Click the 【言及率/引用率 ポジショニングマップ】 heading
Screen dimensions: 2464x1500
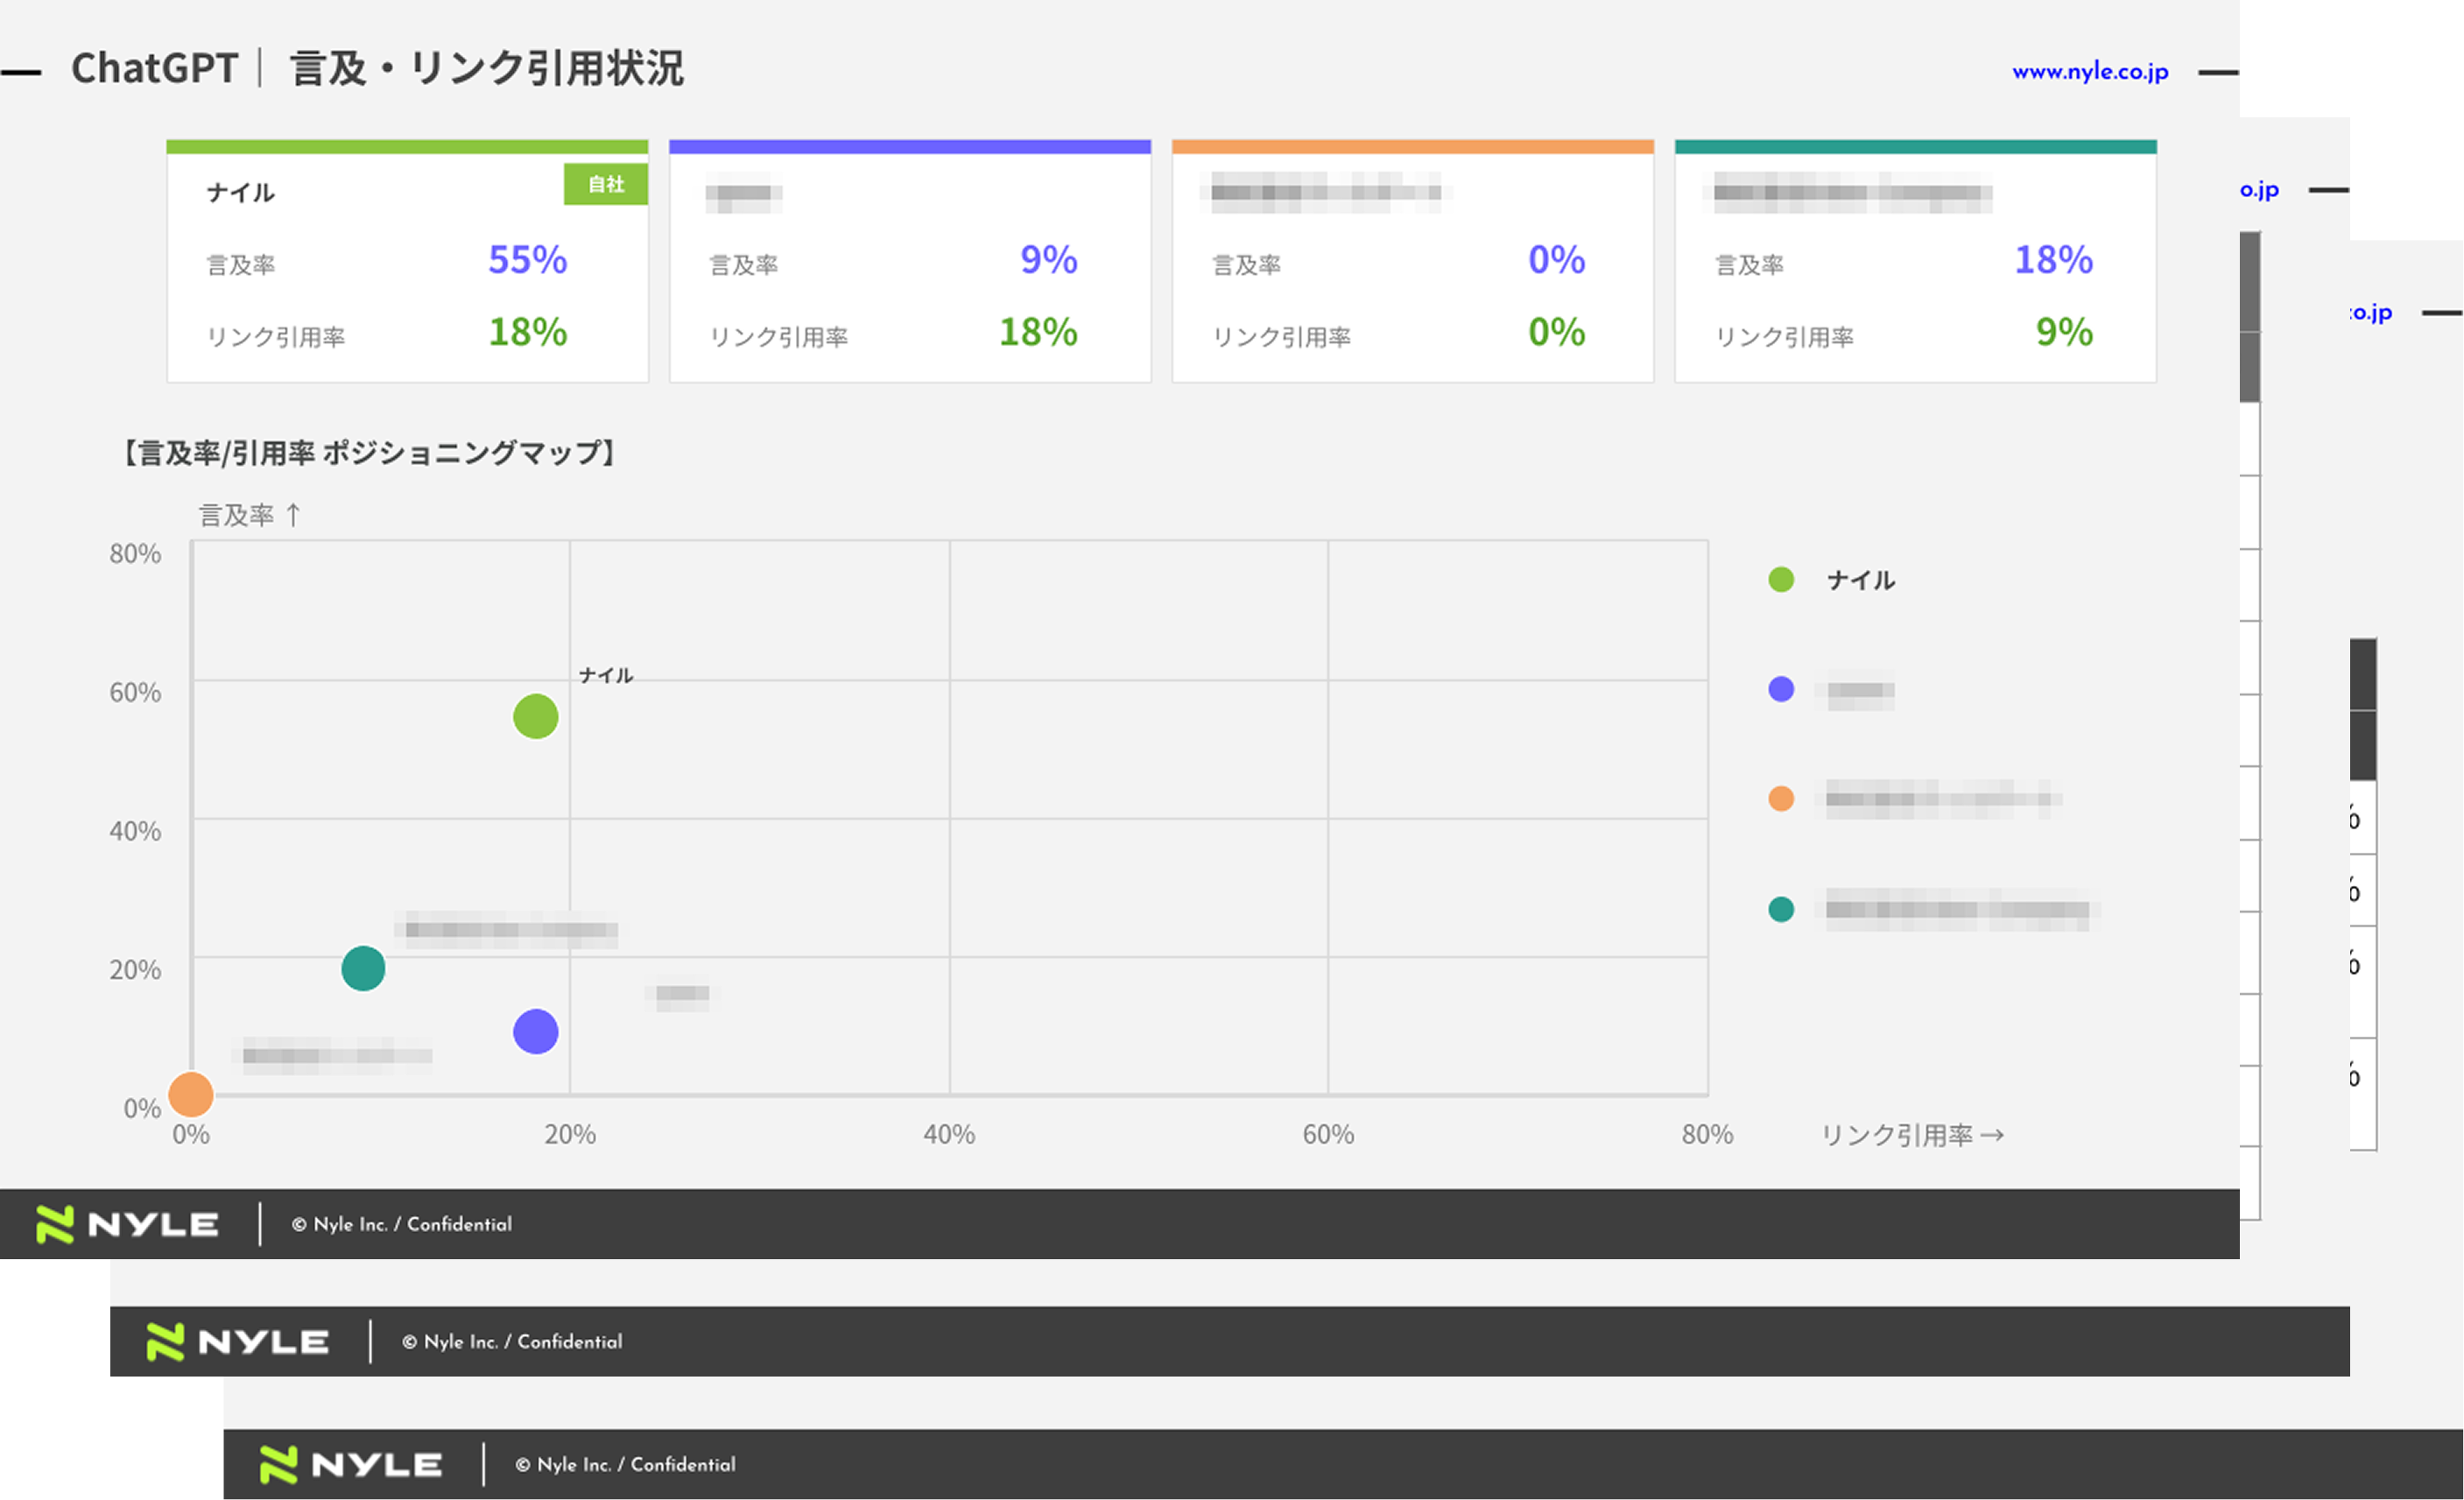pyautogui.click(x=368, y=453)
